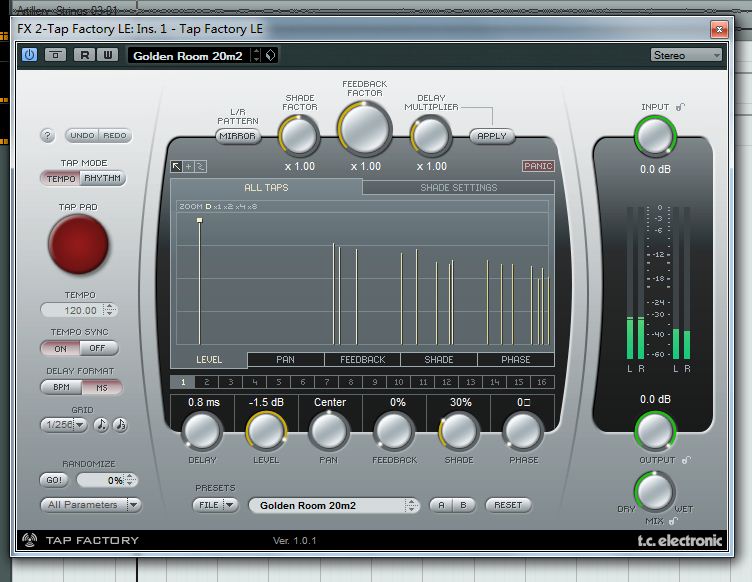Screen dimensions: 752x582
Task: Select the curve draw tool in display
Action: coord(201,166)
